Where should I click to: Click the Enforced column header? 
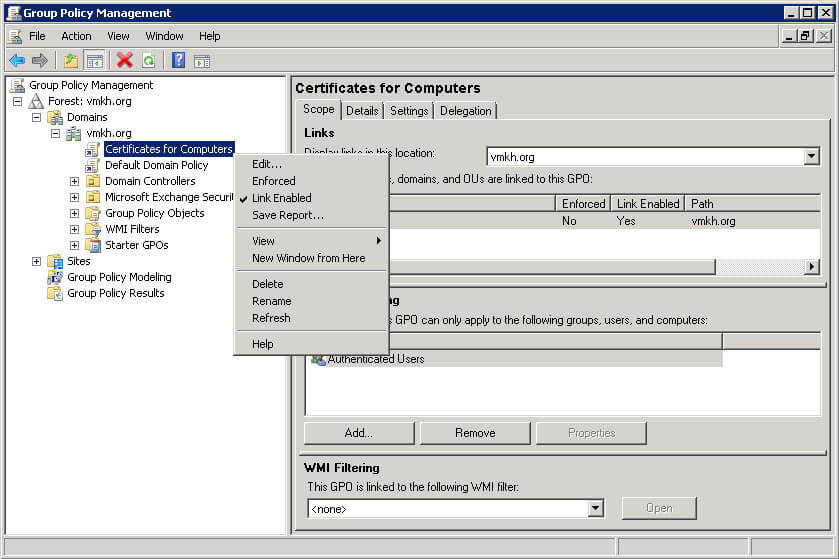(583, 204)
